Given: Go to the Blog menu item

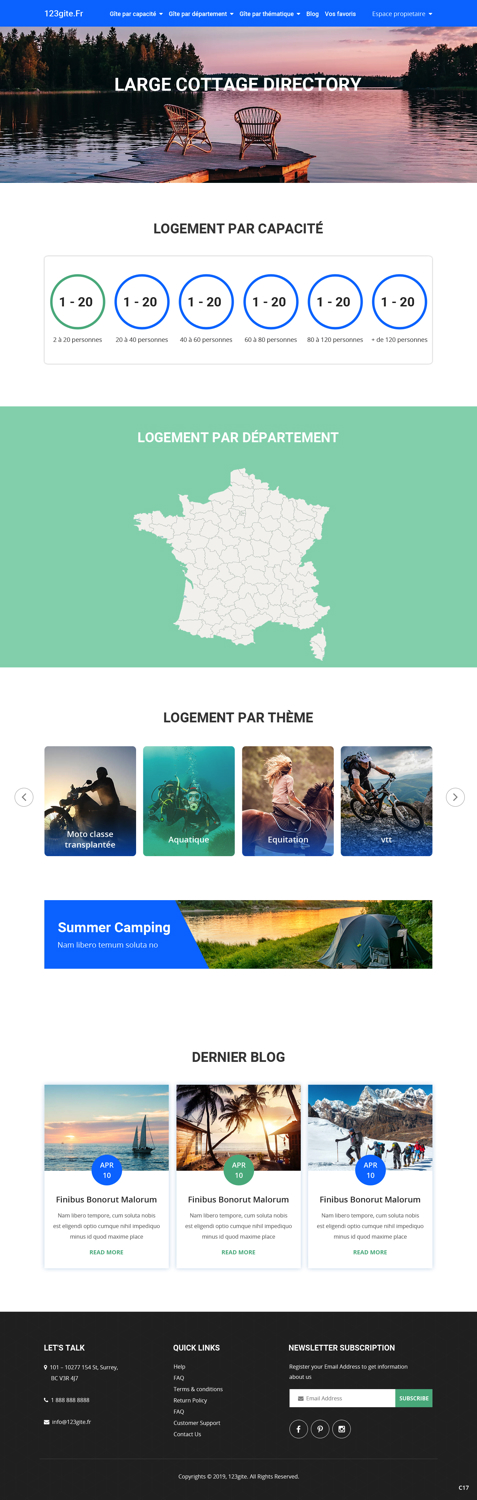Looking at the screenshot, I should pos(312,14).
